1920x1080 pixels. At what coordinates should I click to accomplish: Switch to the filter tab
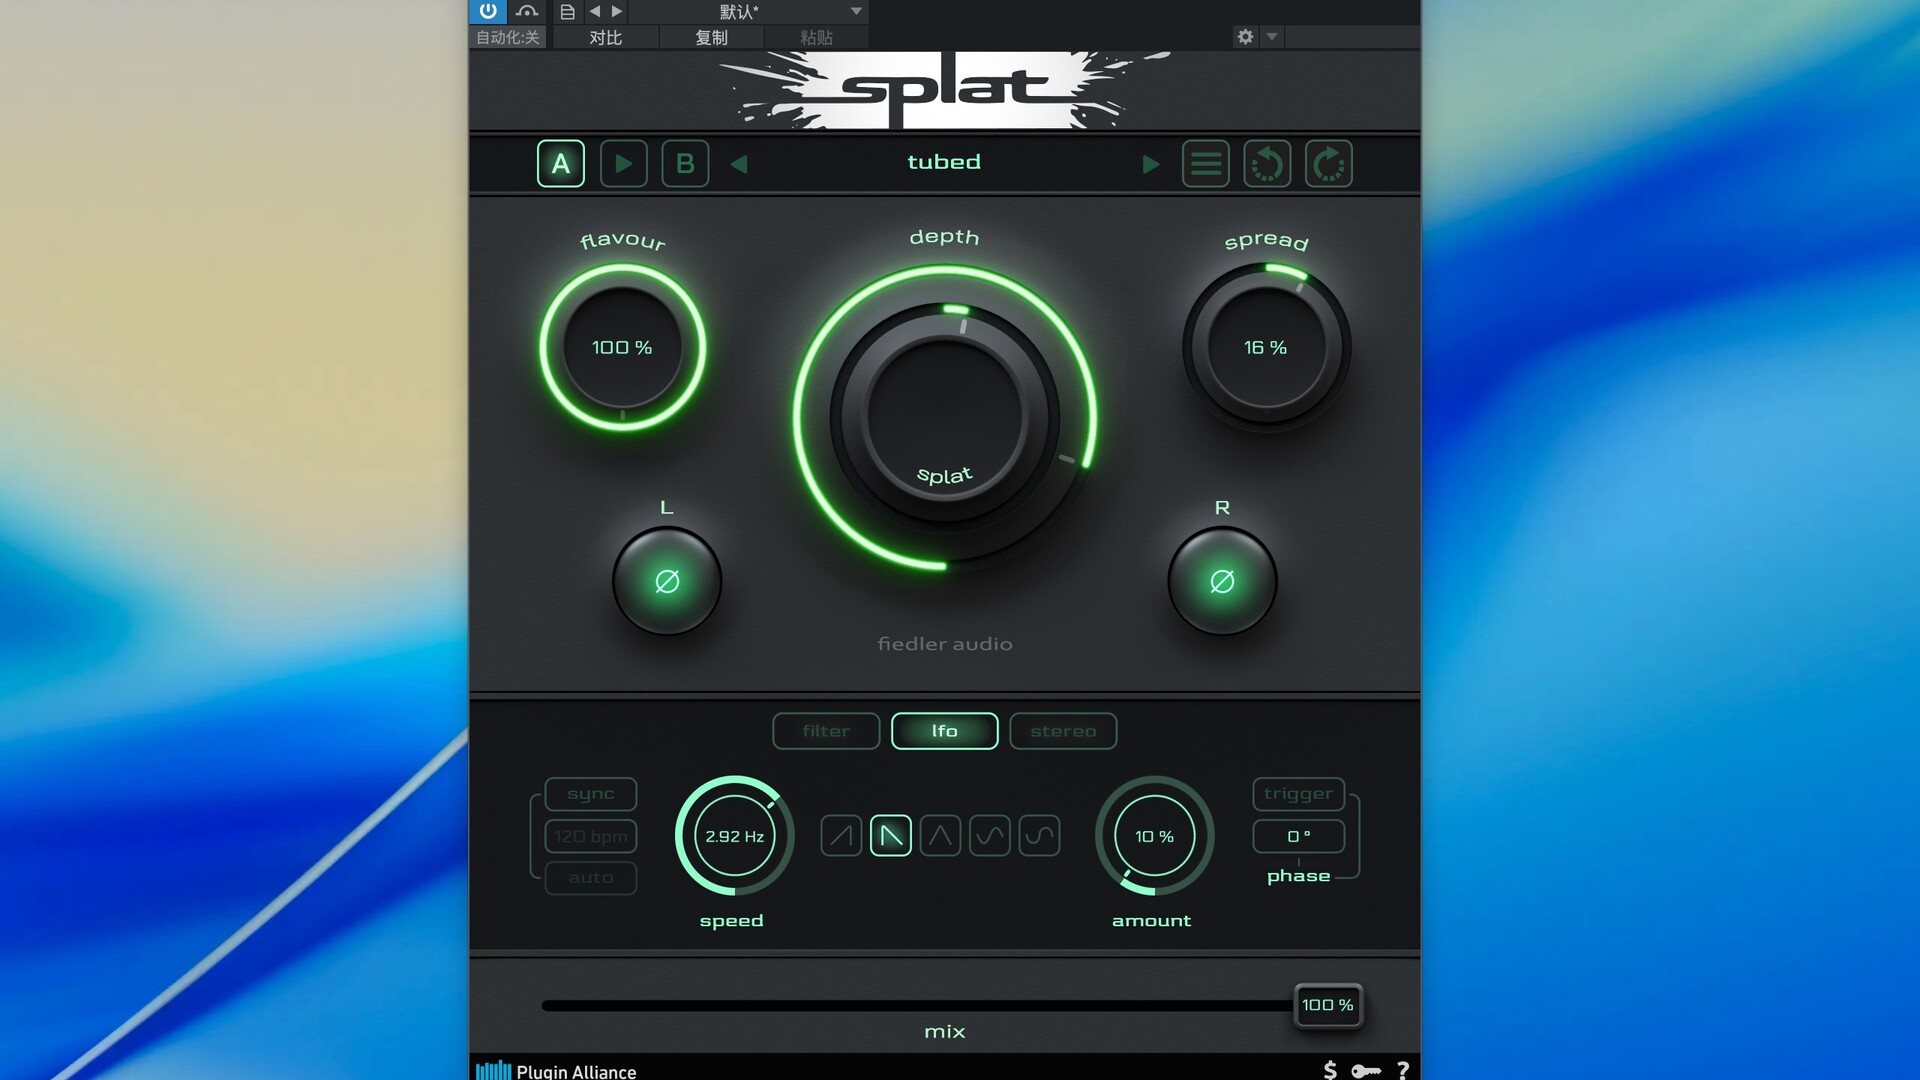826,731
